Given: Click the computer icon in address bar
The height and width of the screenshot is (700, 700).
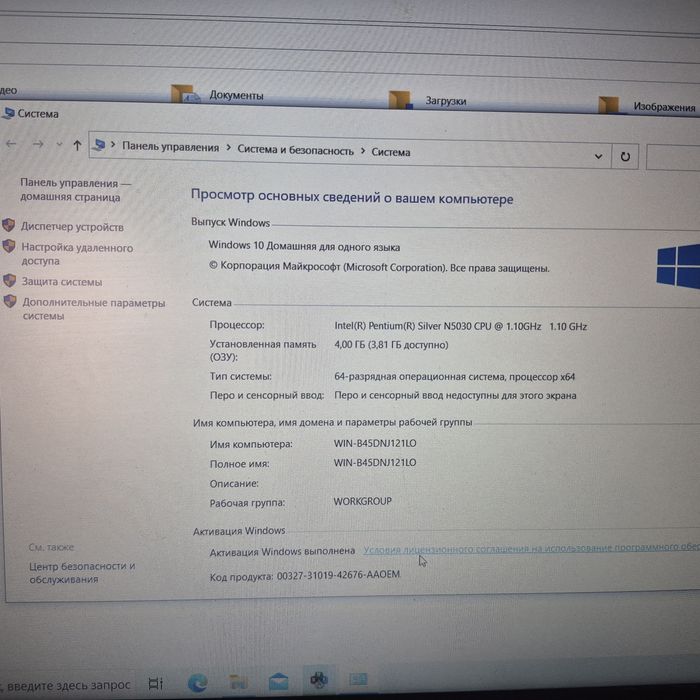Looking at the screenshot, I should [x=99, y=145].
